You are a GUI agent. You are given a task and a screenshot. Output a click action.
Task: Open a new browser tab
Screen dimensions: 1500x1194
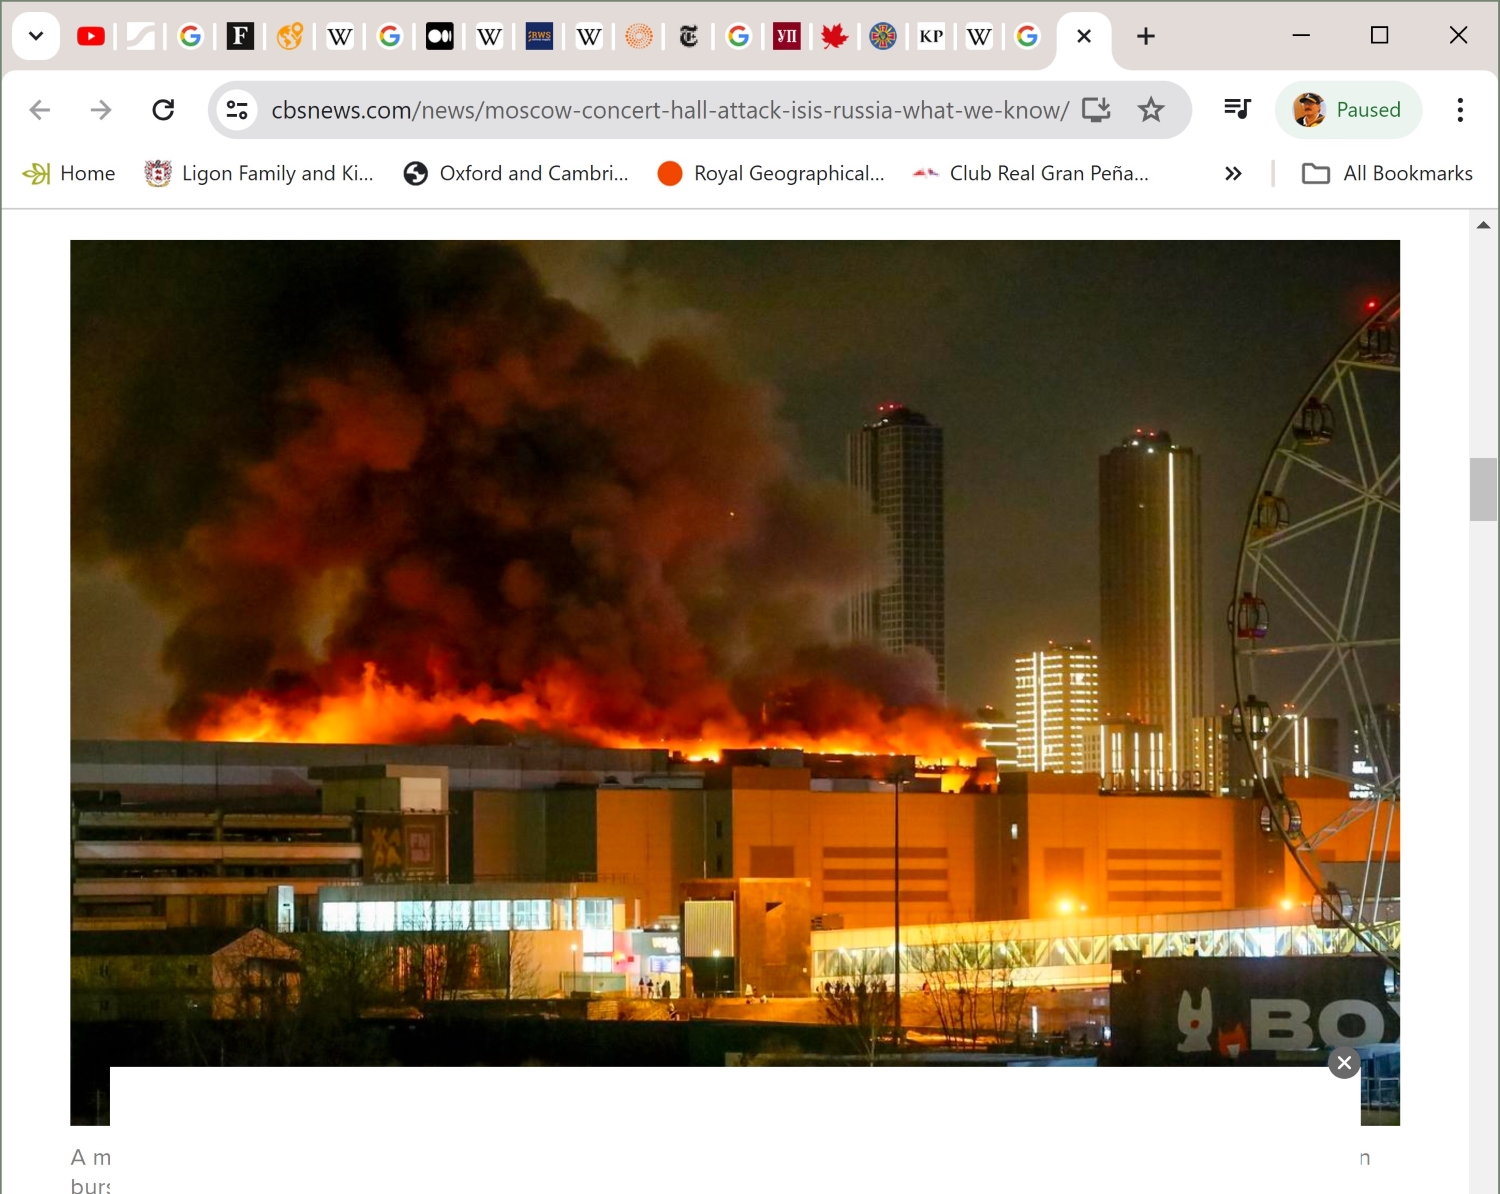1146,37
